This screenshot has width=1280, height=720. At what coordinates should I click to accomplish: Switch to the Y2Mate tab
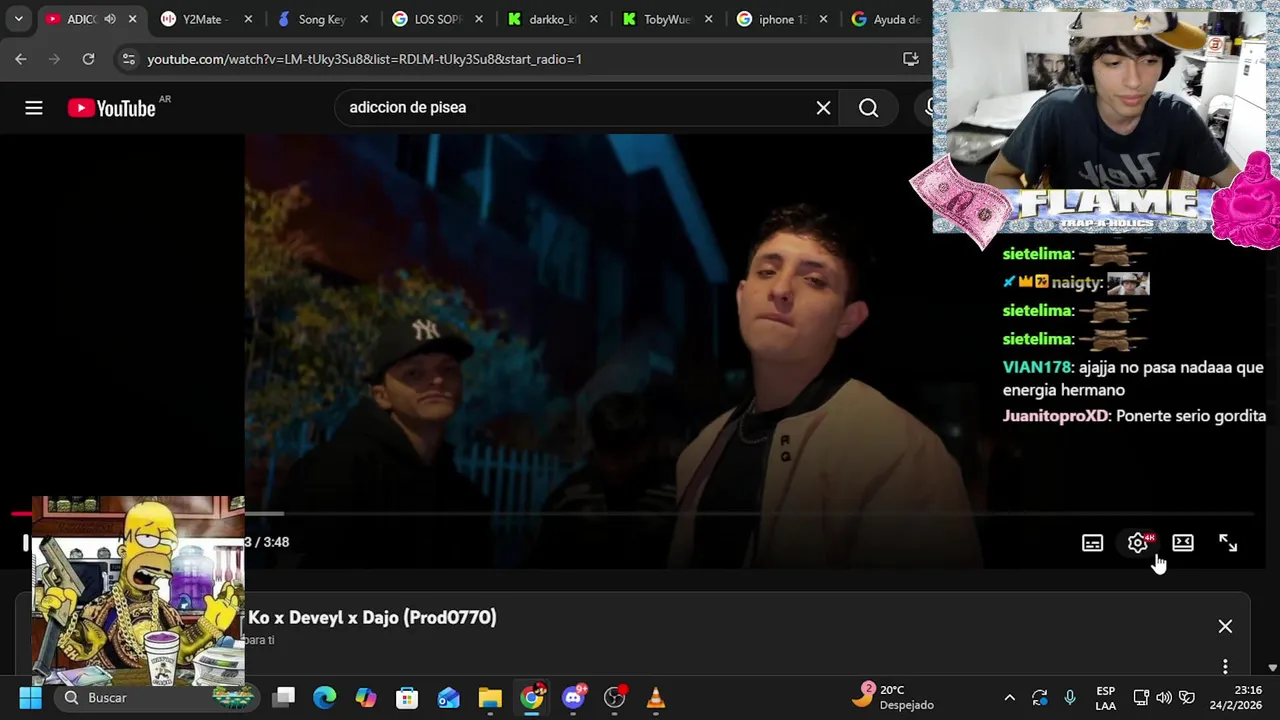click(205, 19)
